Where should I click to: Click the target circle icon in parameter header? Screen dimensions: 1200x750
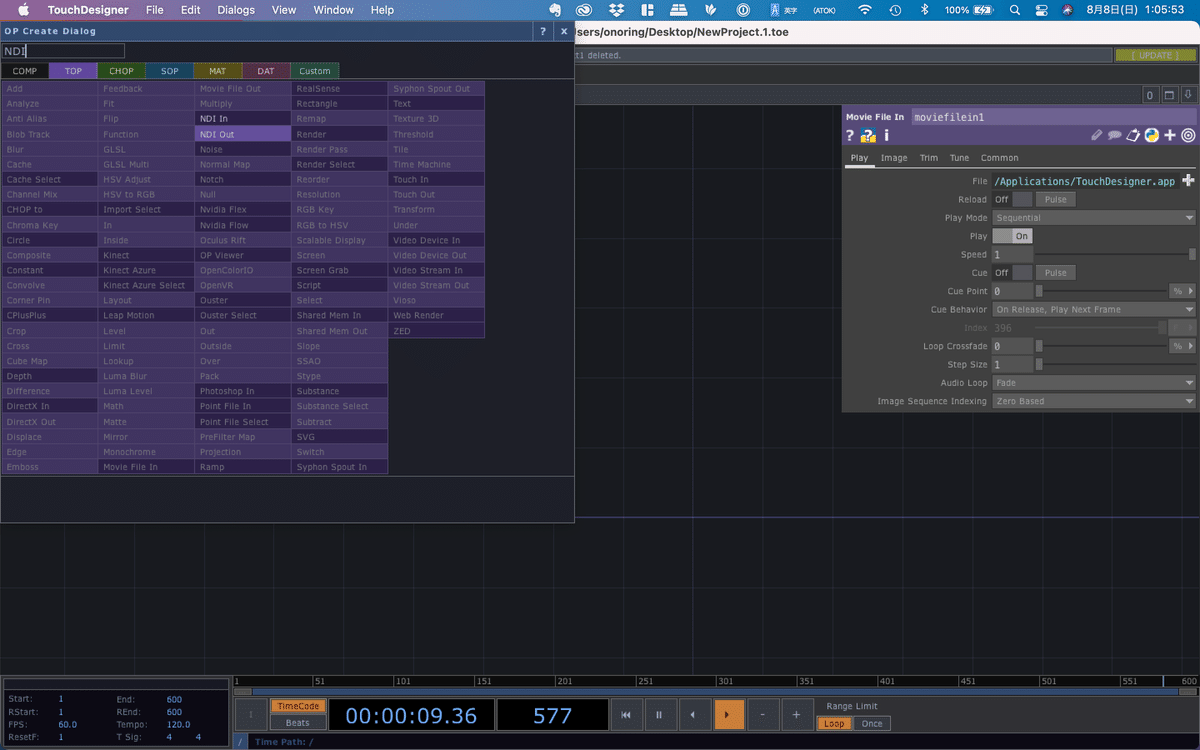1188,136
